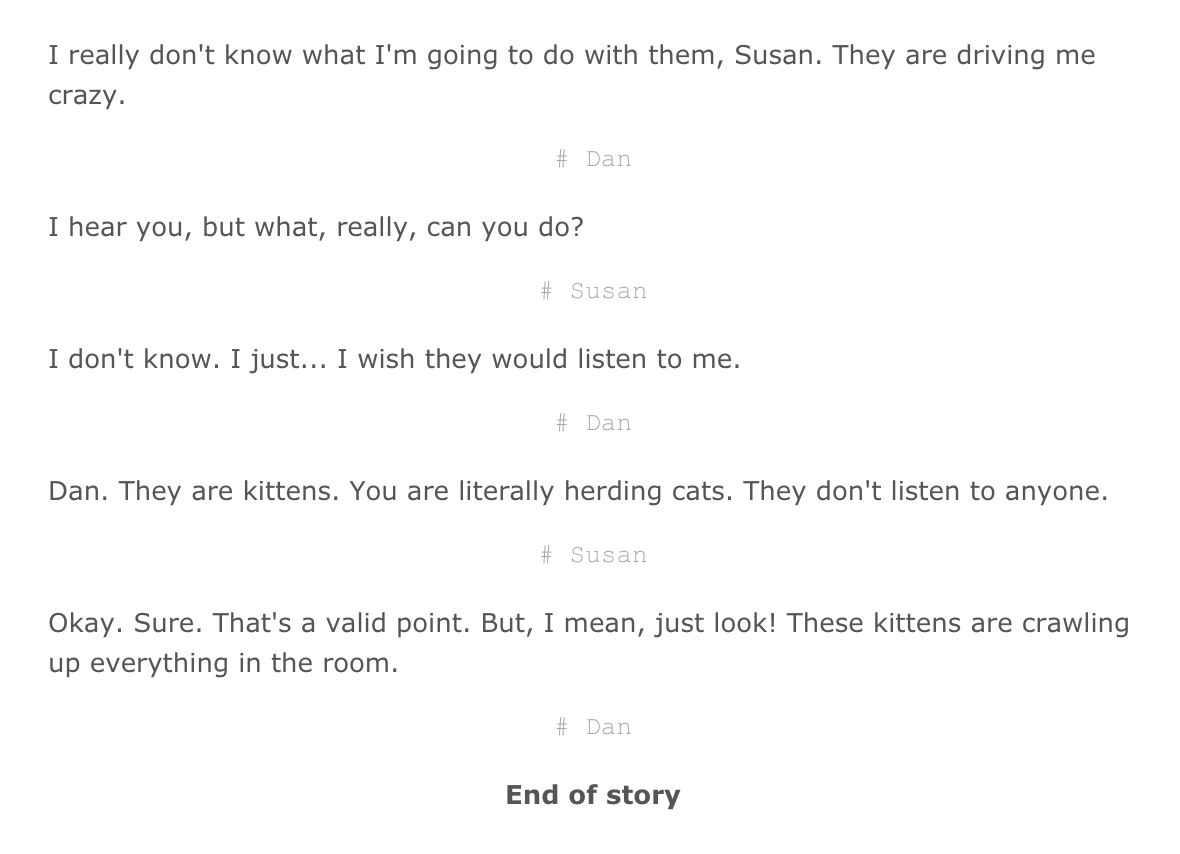1180x854 pixels.
Task: Click the word "crazy" in the opening paragraph
Action: [86, 97]
